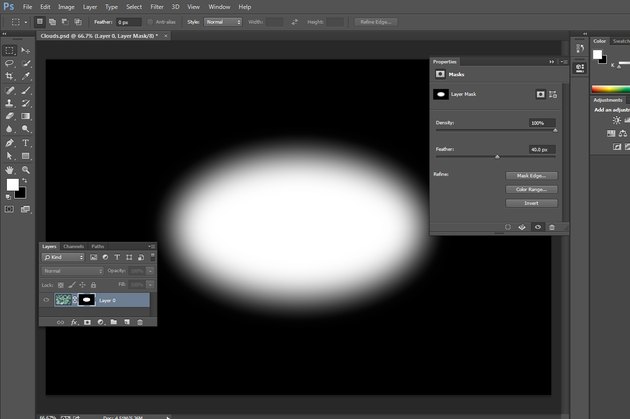Toggle Lock image pixels
630x419 pixels.
click(72, 285)
